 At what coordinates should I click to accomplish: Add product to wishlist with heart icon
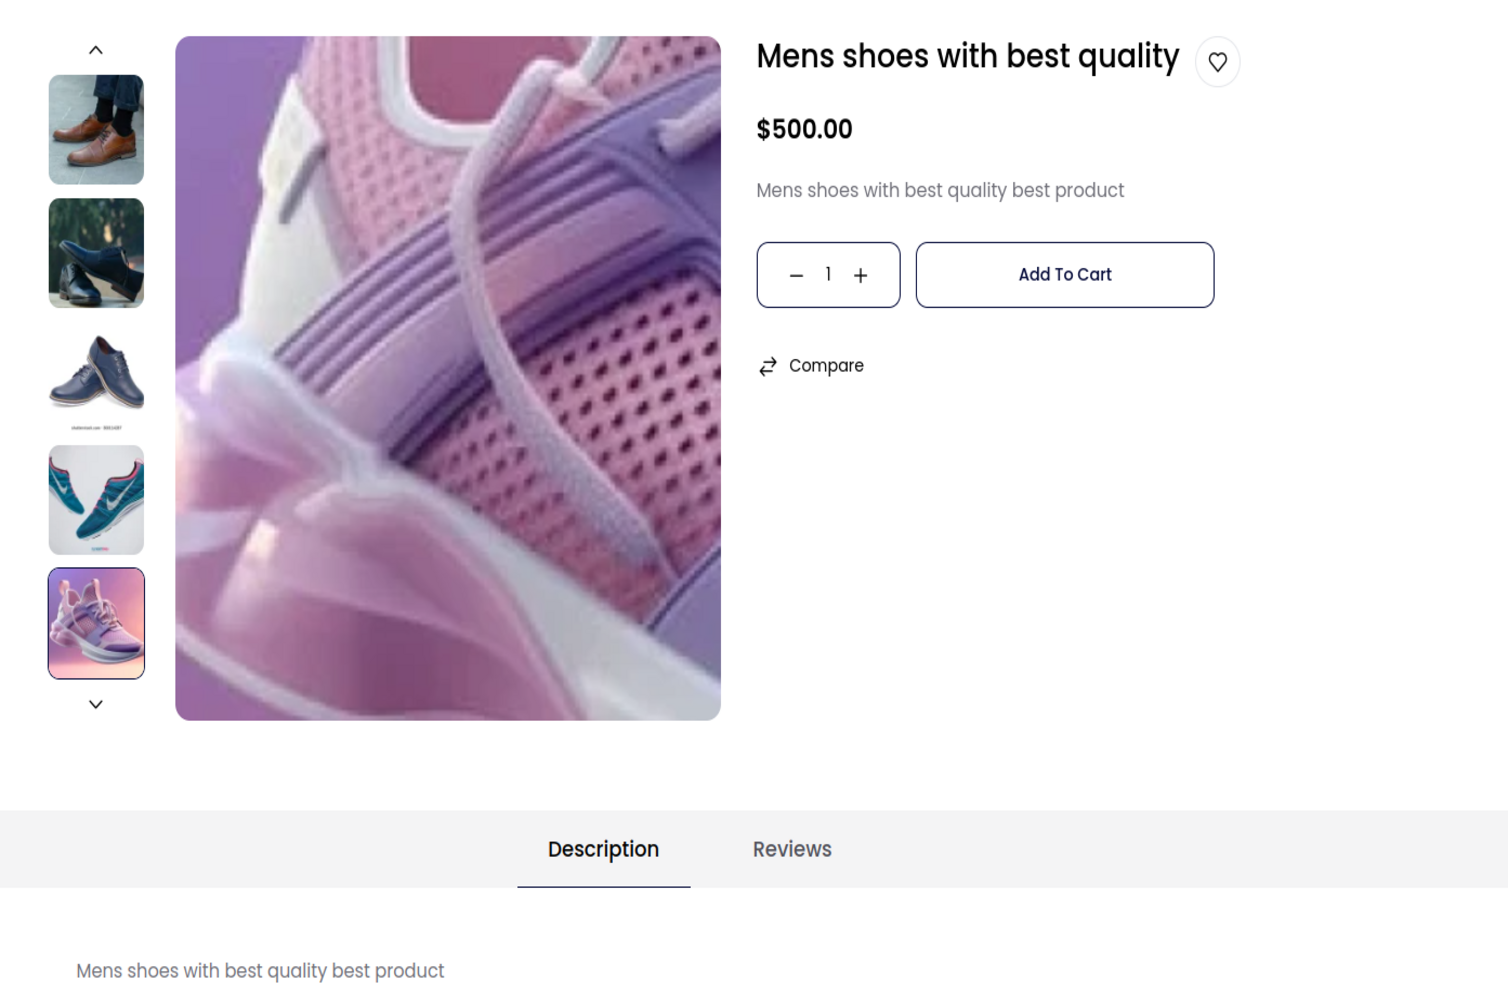coord(1217,62)
